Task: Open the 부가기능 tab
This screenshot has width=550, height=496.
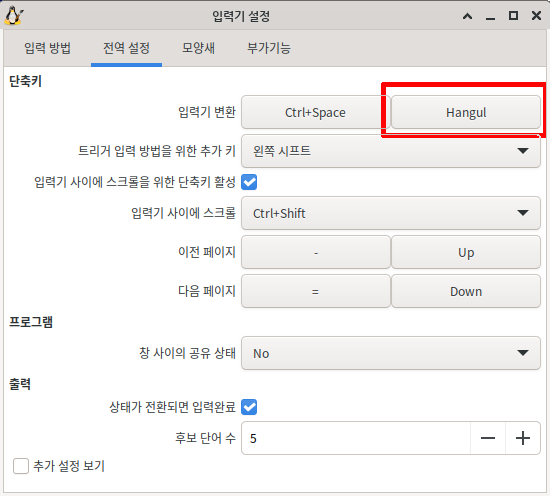Action: 269,48
